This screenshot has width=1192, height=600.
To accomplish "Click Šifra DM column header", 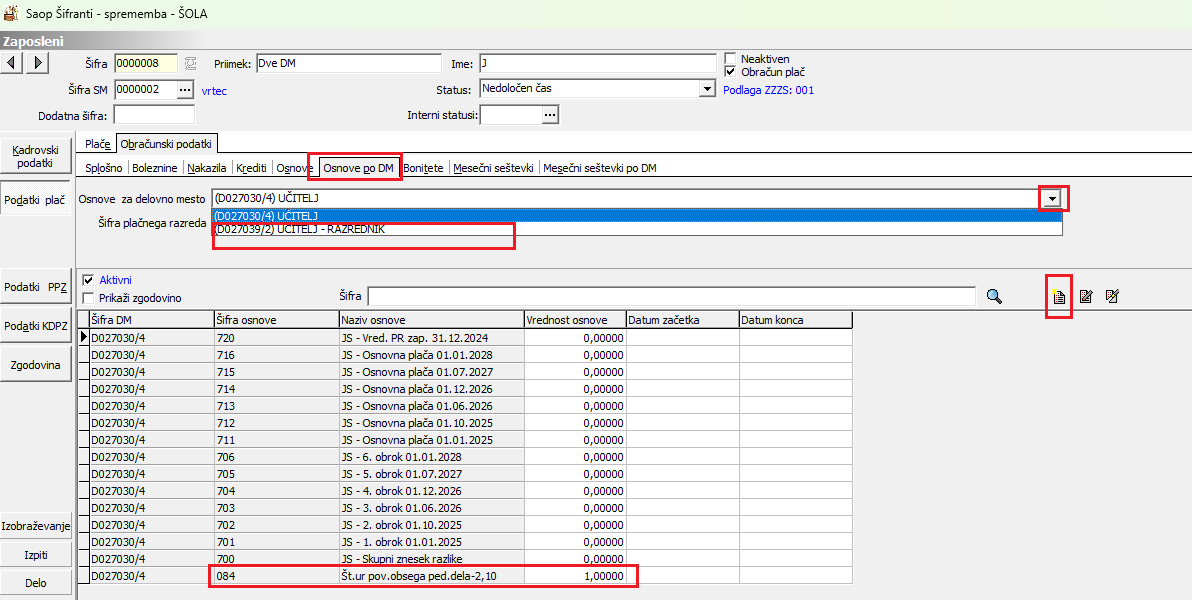I will 151,320.
